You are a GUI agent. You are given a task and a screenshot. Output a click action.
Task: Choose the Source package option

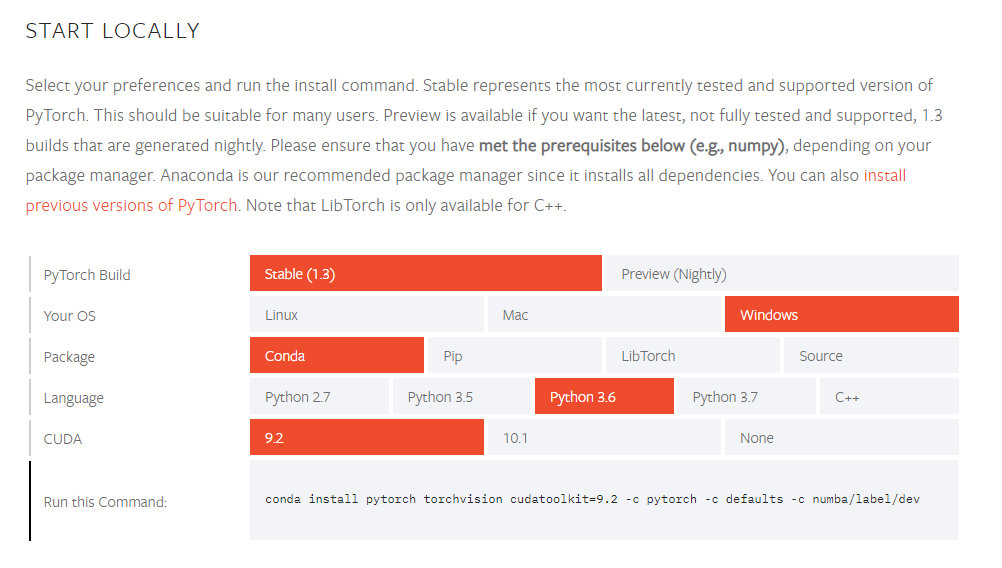tap(871, 355)
